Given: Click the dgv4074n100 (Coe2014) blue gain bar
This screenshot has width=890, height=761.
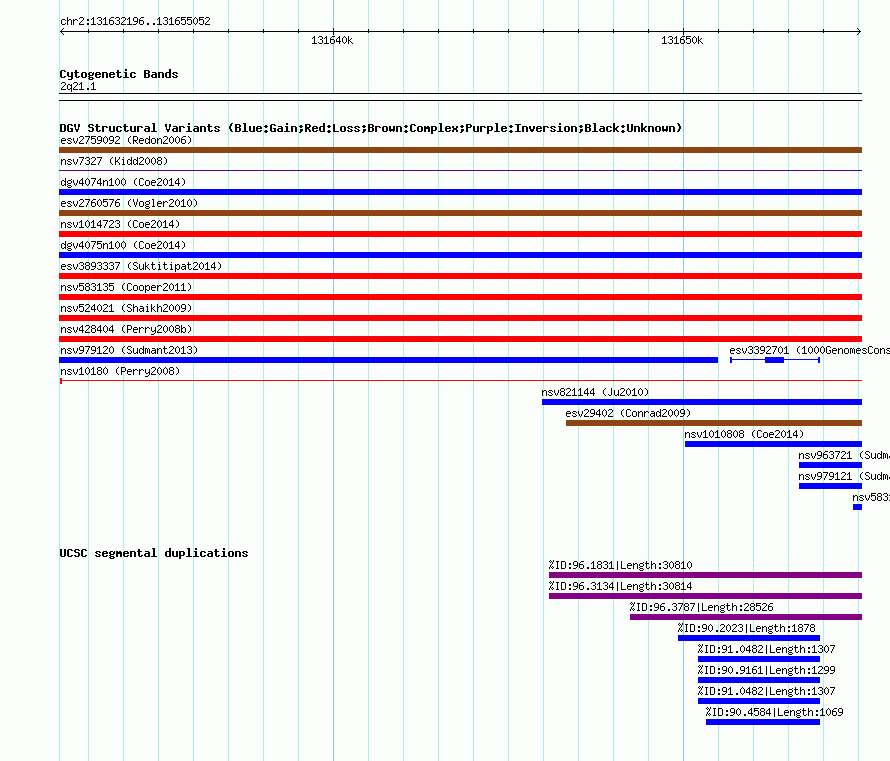Looking at the screenshot, I should click(x=460, y=192).
